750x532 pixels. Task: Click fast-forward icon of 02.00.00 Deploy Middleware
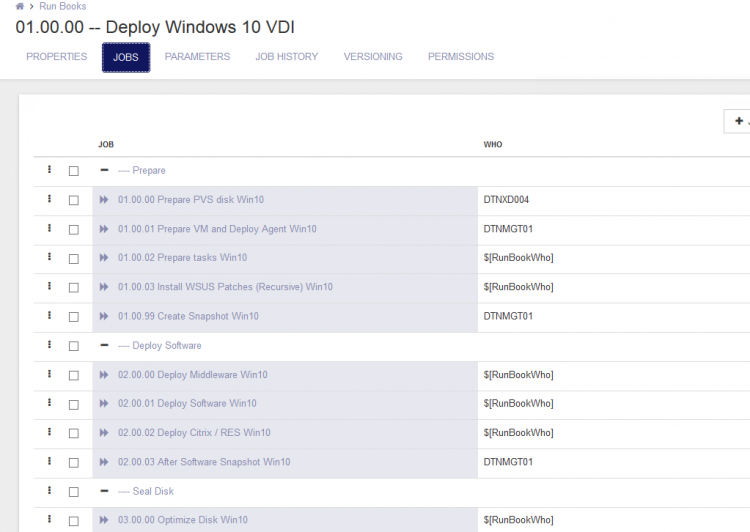point(104,375)
